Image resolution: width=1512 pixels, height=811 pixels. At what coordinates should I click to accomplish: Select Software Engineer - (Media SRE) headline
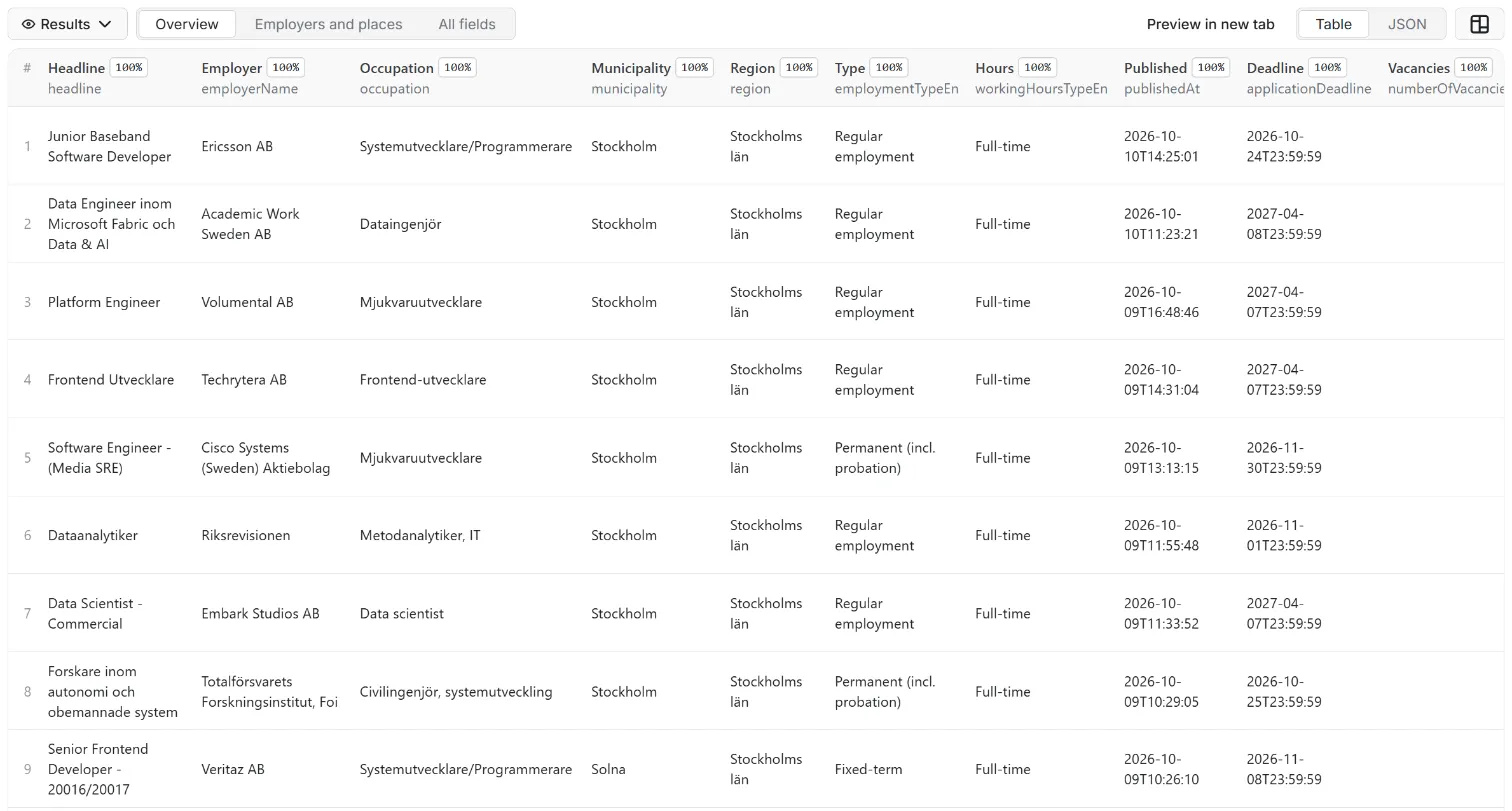[109, 458]
